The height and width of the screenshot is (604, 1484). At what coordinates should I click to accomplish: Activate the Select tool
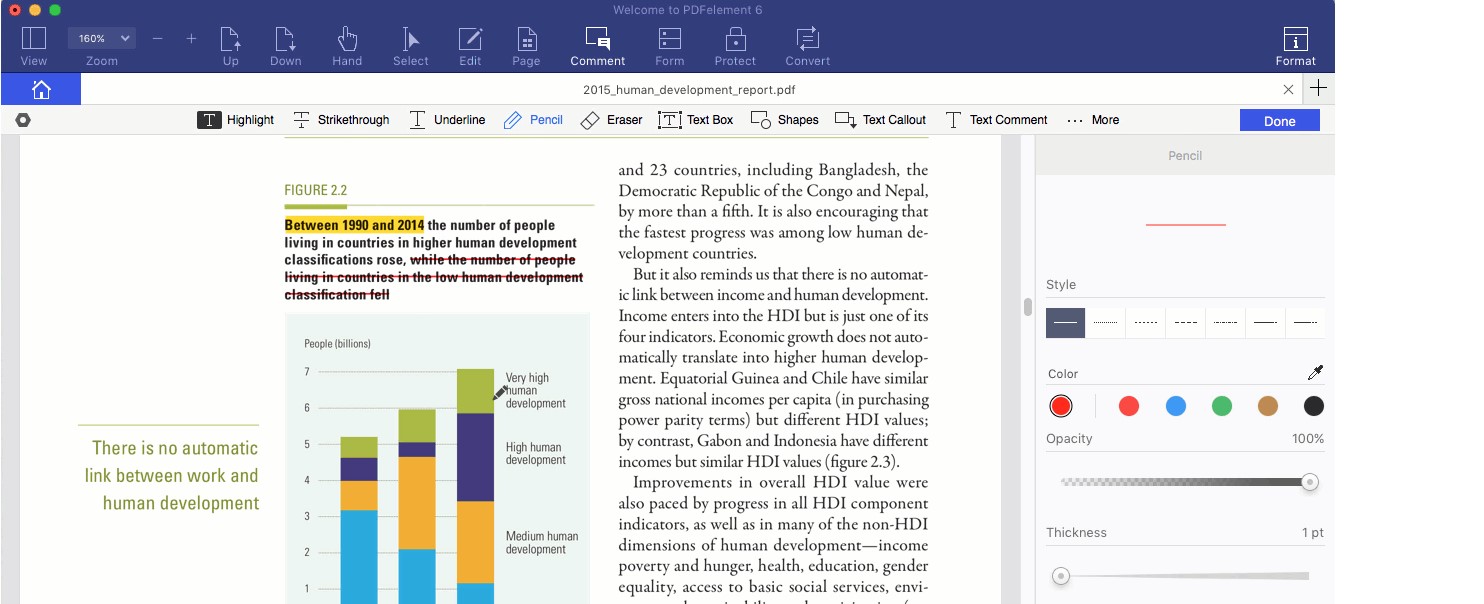[x=410, y=44]
